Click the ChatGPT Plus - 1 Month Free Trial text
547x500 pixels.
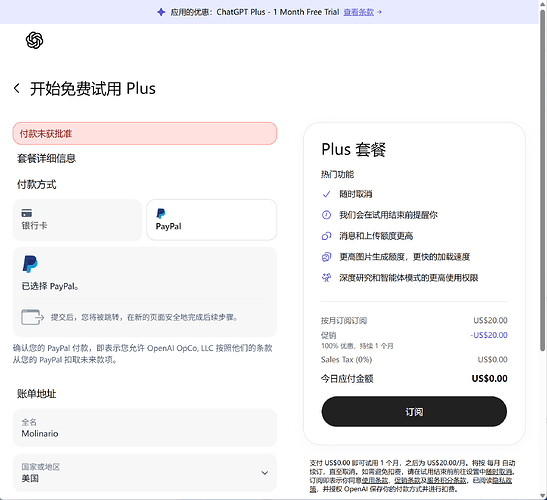point(278,12)
